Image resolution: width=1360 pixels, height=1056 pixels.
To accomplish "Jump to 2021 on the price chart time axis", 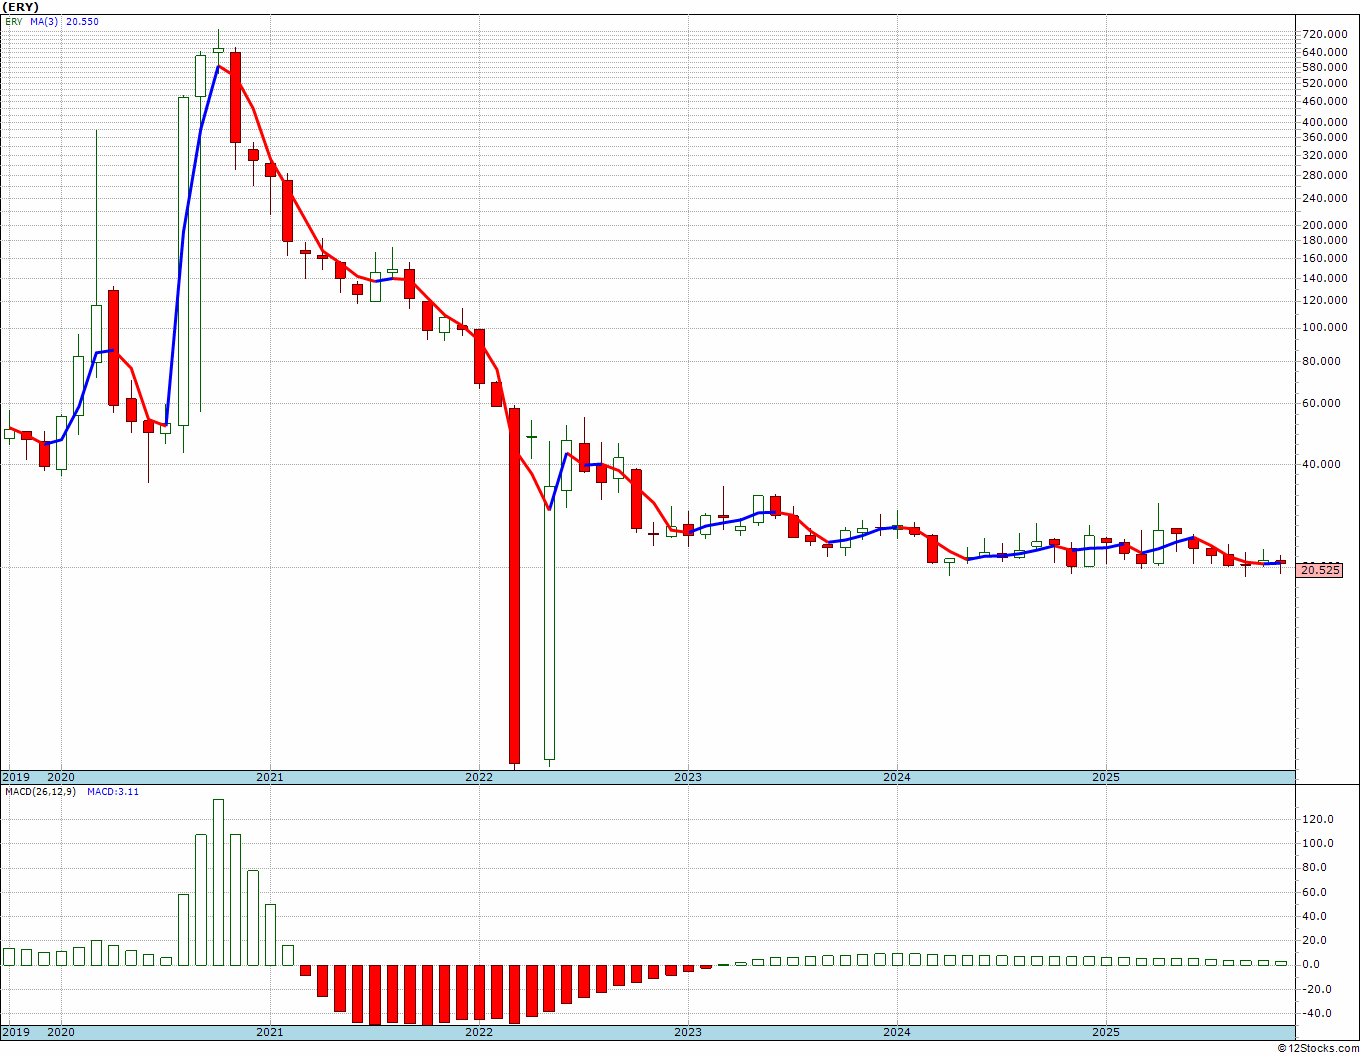I will tap(270, 777).
